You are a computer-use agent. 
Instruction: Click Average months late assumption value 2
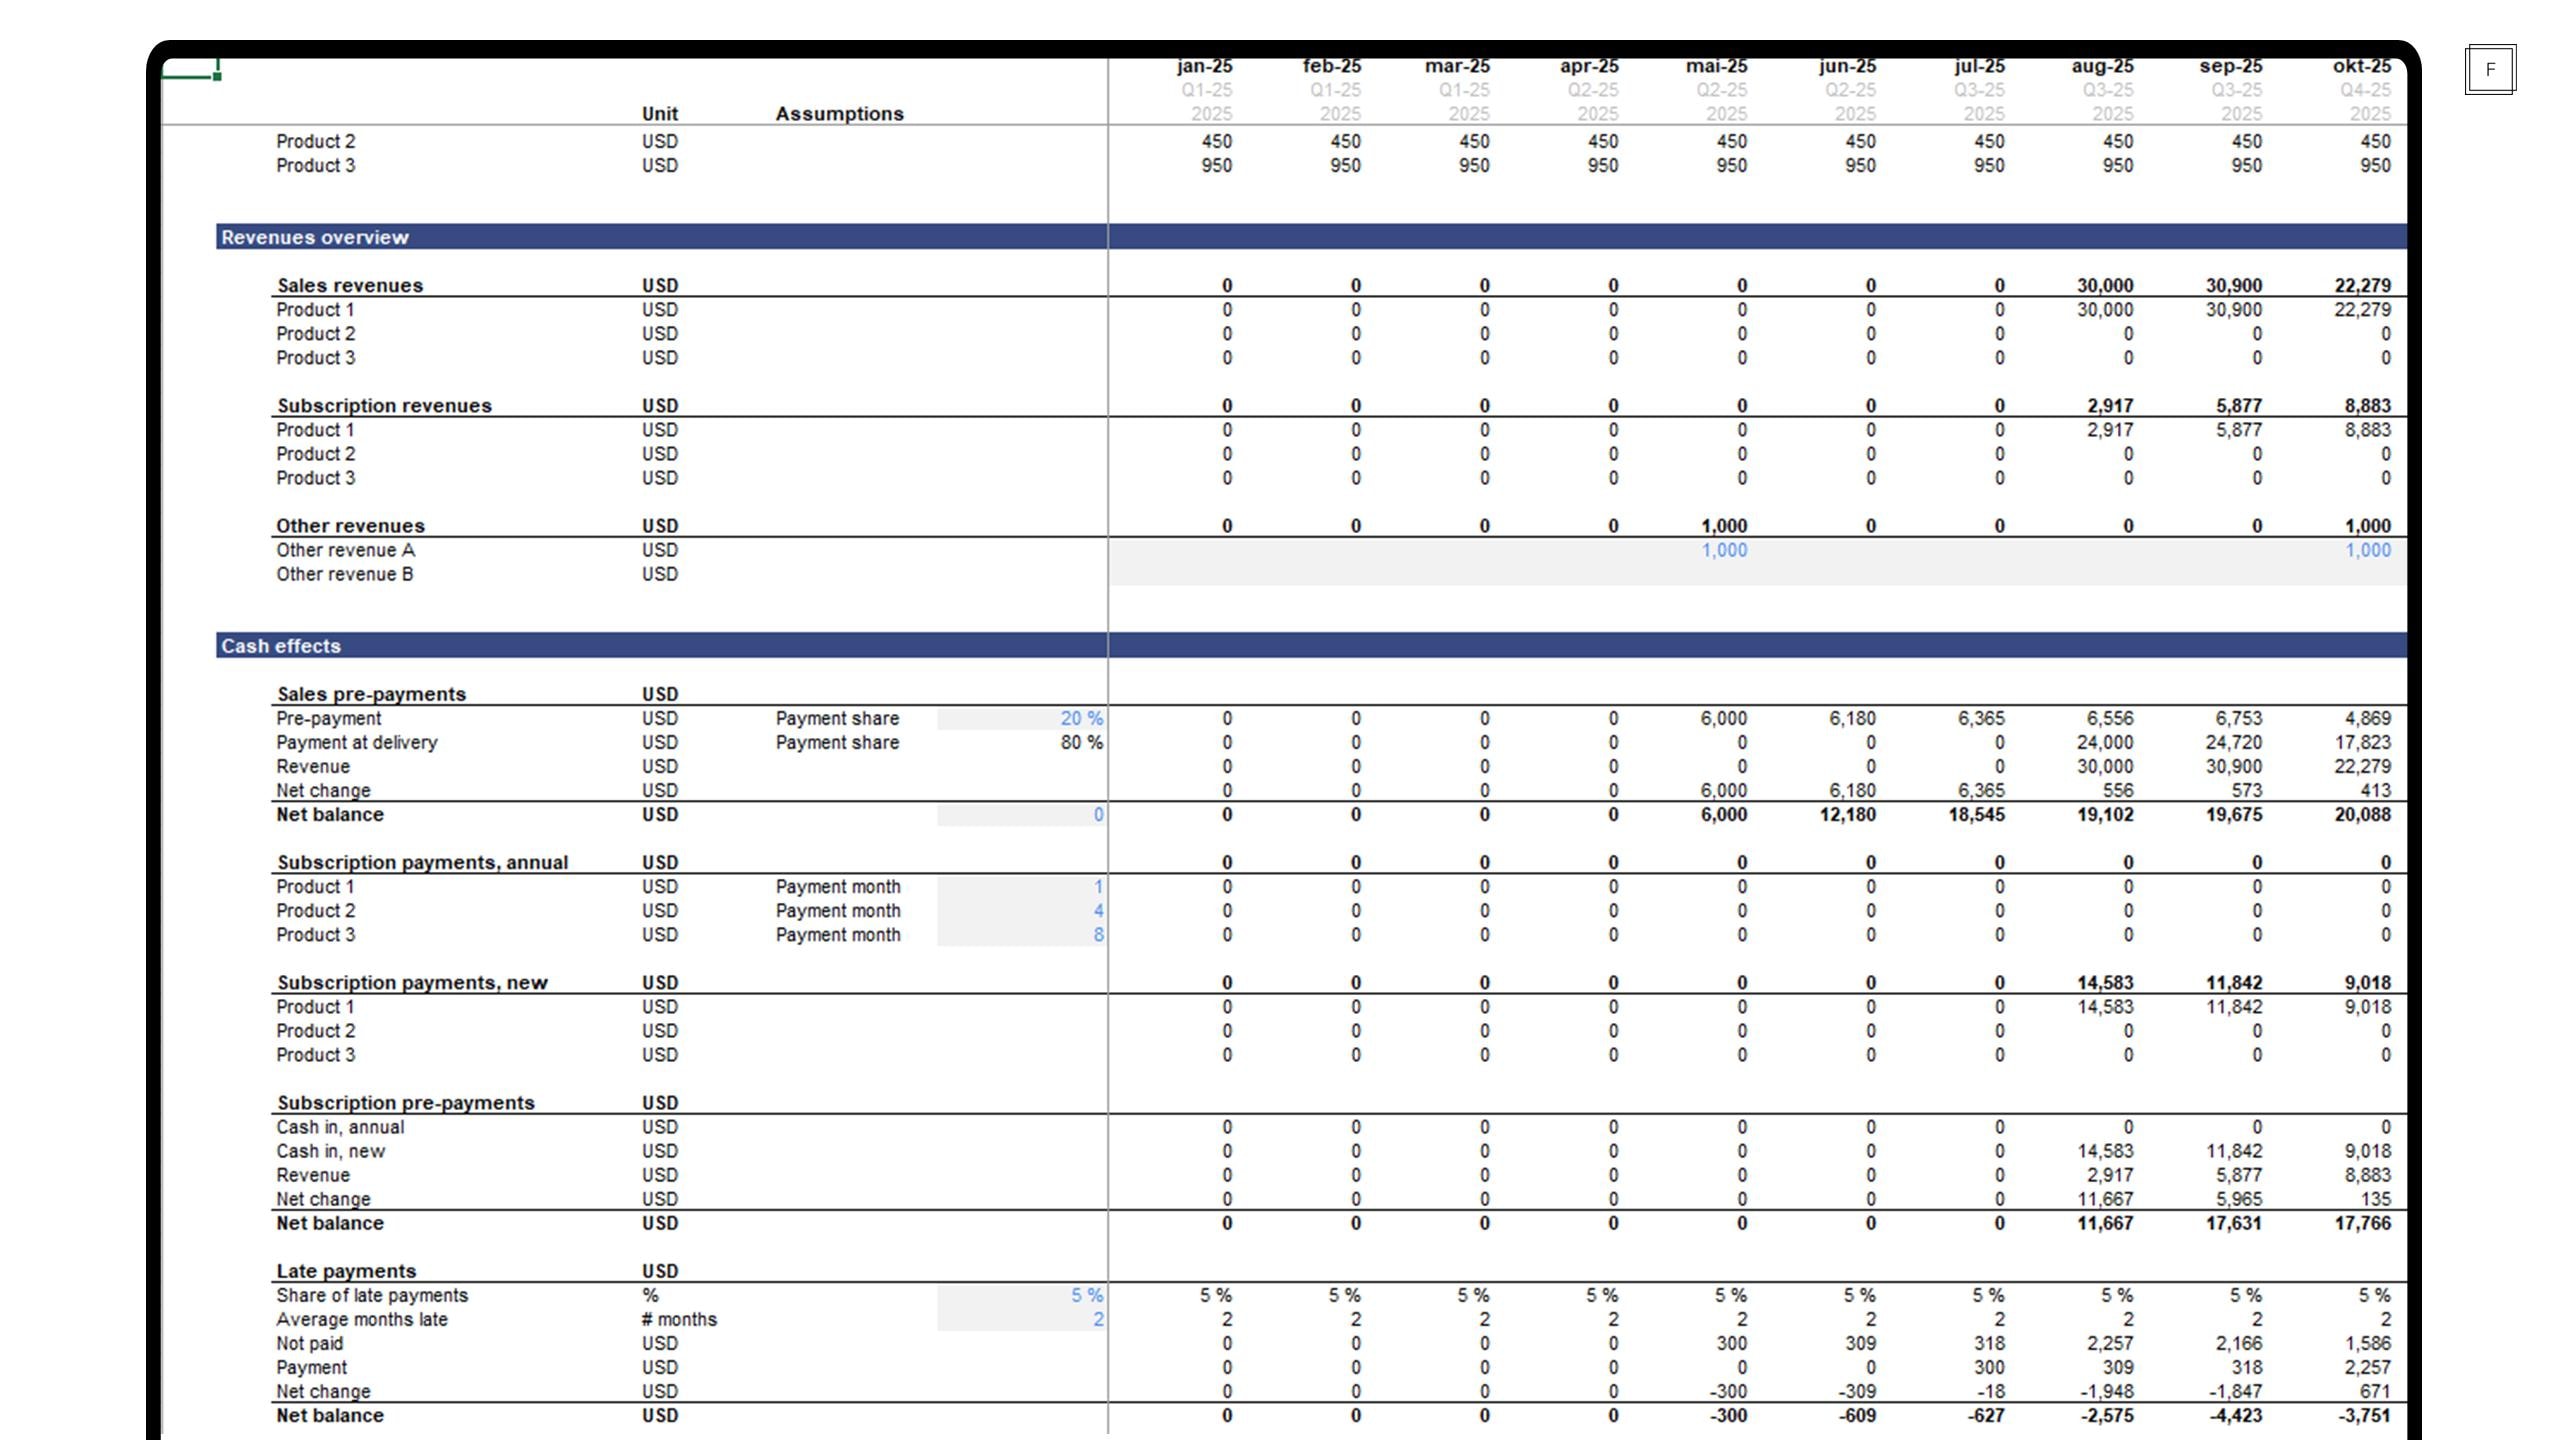click(1021, 1319)
